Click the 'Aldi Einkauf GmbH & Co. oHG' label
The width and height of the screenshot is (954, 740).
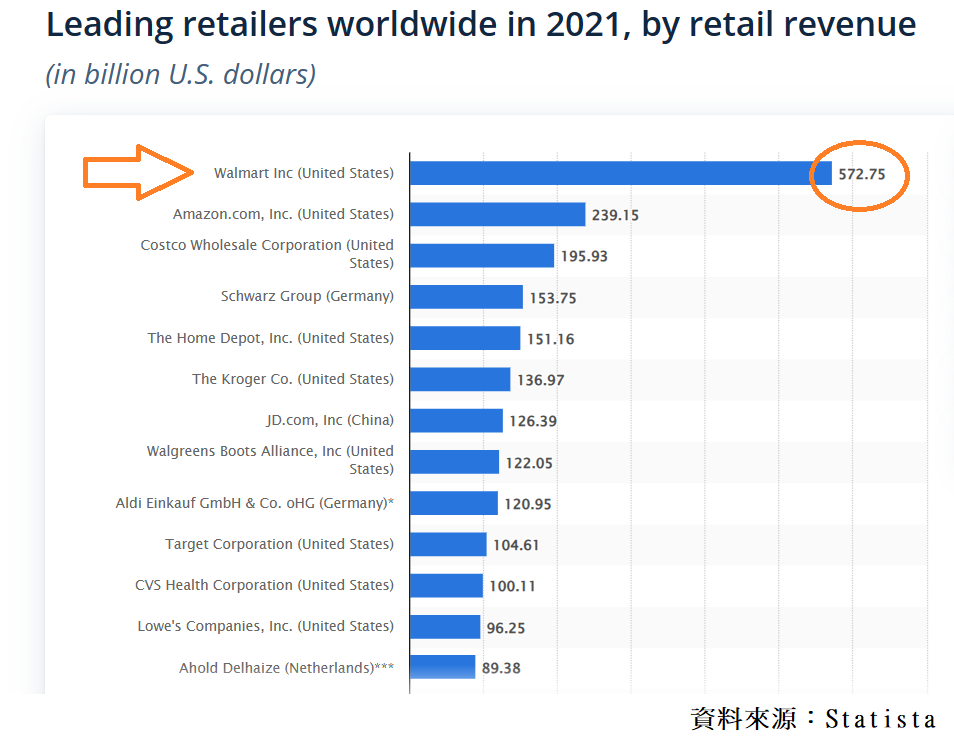(x=254, y=503)
